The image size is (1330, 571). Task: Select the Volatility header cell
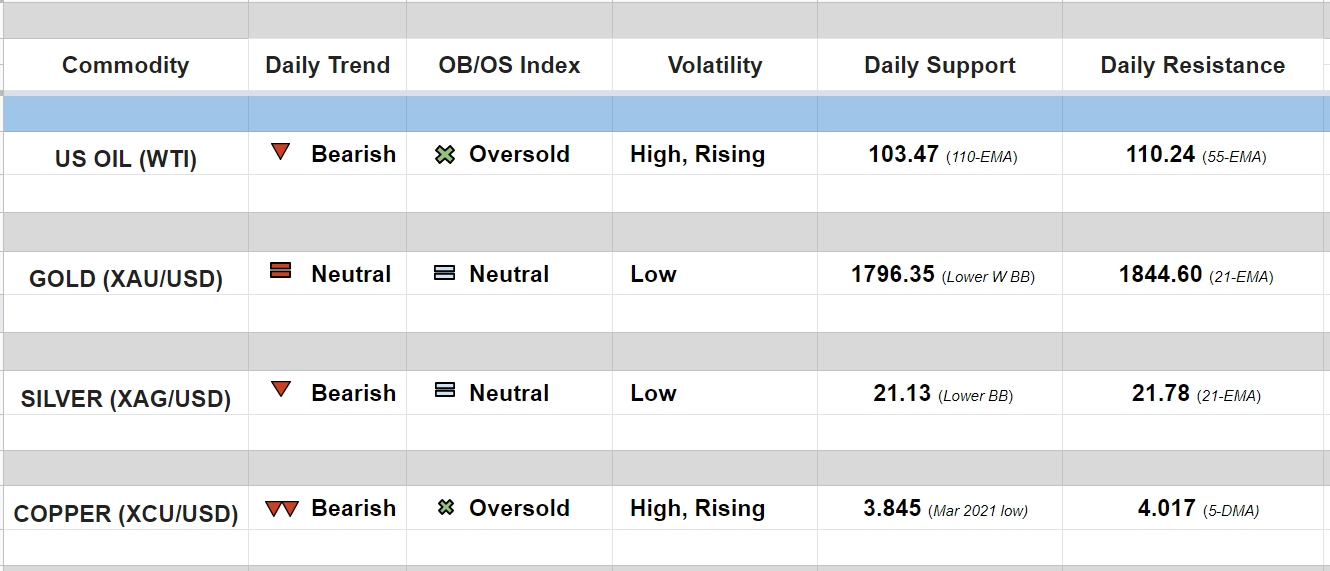coord(714,66)
